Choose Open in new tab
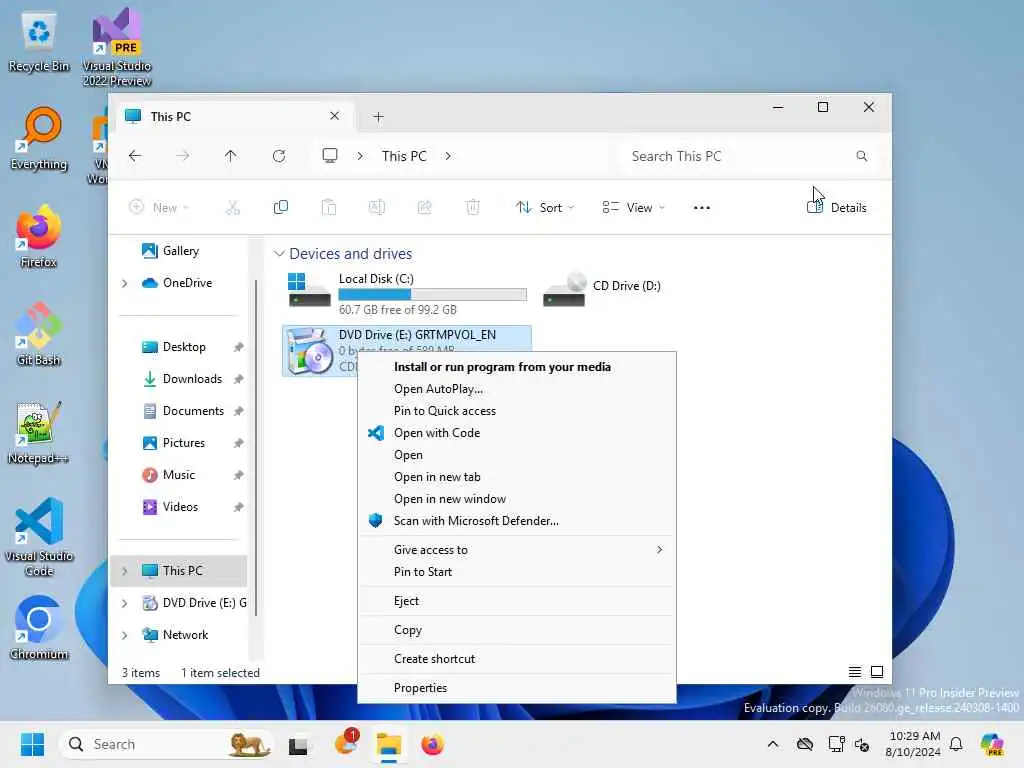Image resolution: width=1024 pixels, height=768 pixels. click(517, 477)
